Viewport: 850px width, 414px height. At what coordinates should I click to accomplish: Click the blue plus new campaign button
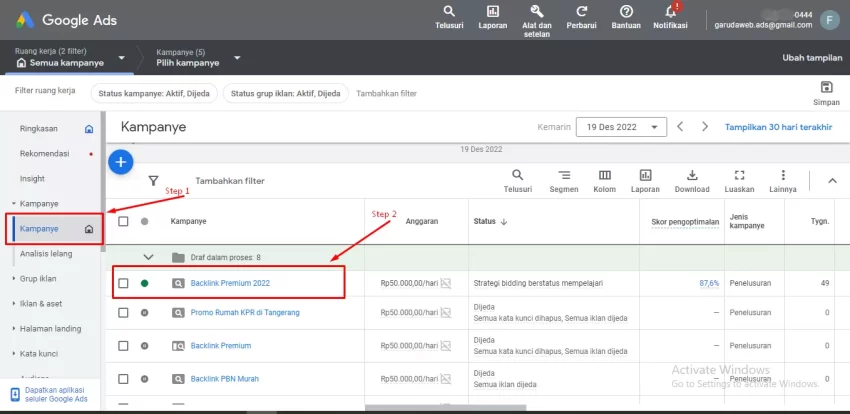120,162
